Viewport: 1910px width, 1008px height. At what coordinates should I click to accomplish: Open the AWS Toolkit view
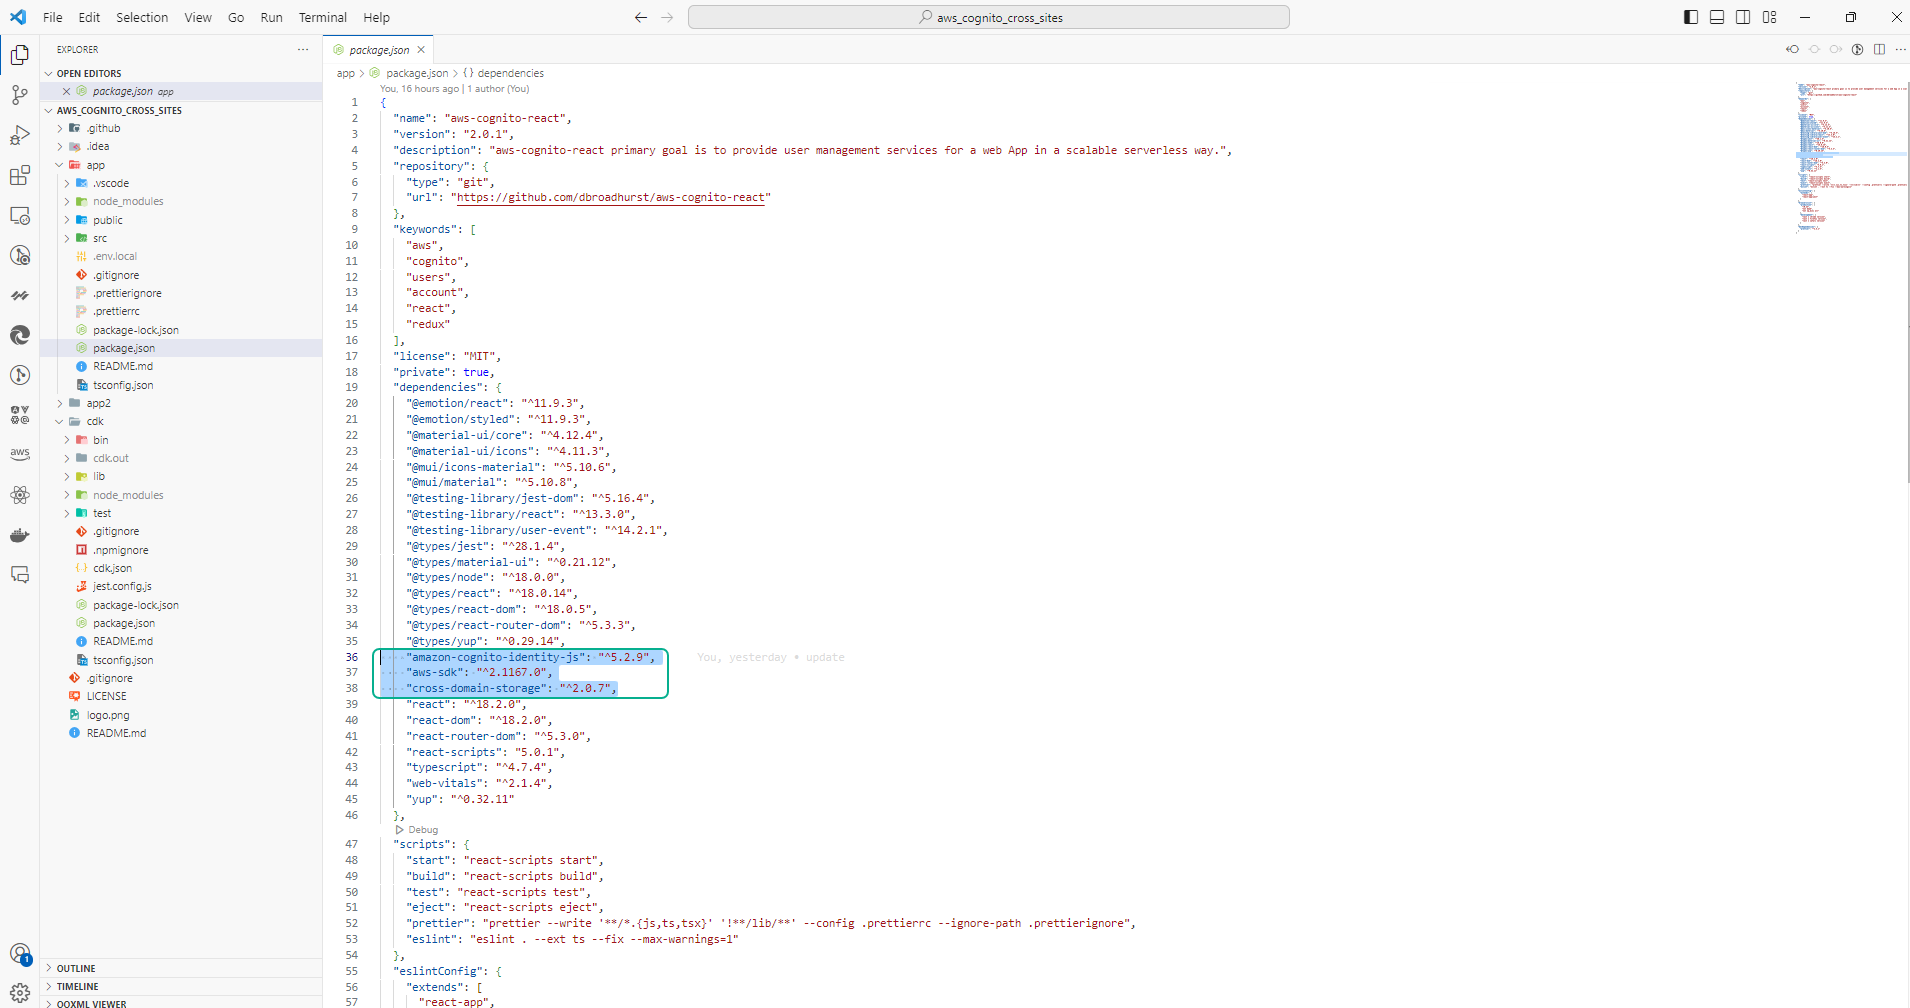(20, 454)
